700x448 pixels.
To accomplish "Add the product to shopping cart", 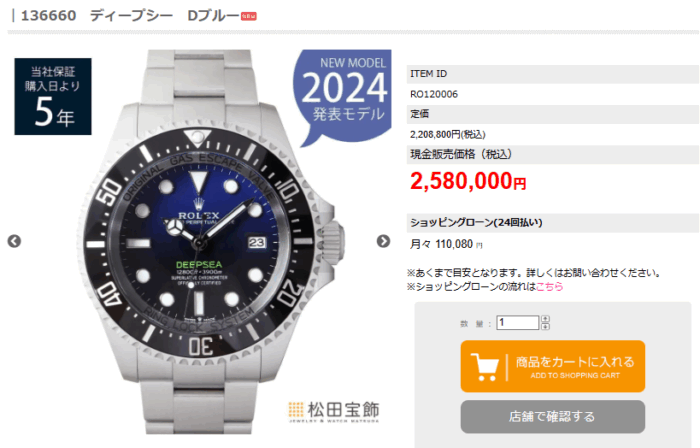I will [x=553, y=366].
